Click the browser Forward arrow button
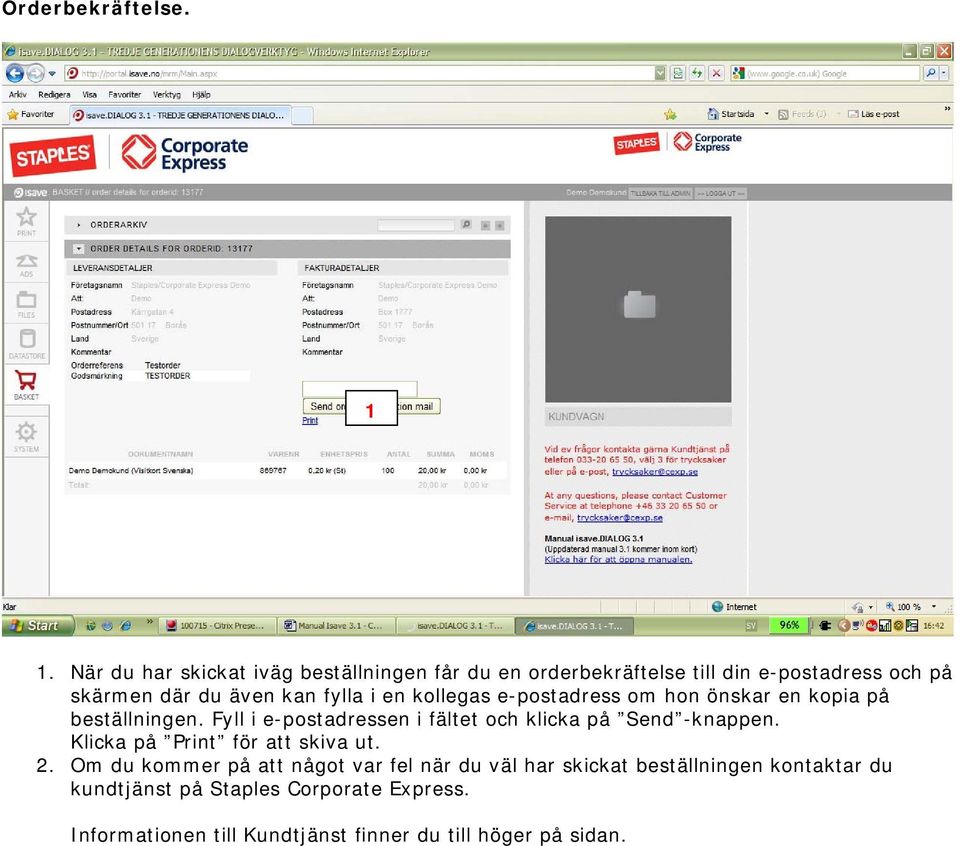This screenshot has width=960, height=846. [36, 73]
